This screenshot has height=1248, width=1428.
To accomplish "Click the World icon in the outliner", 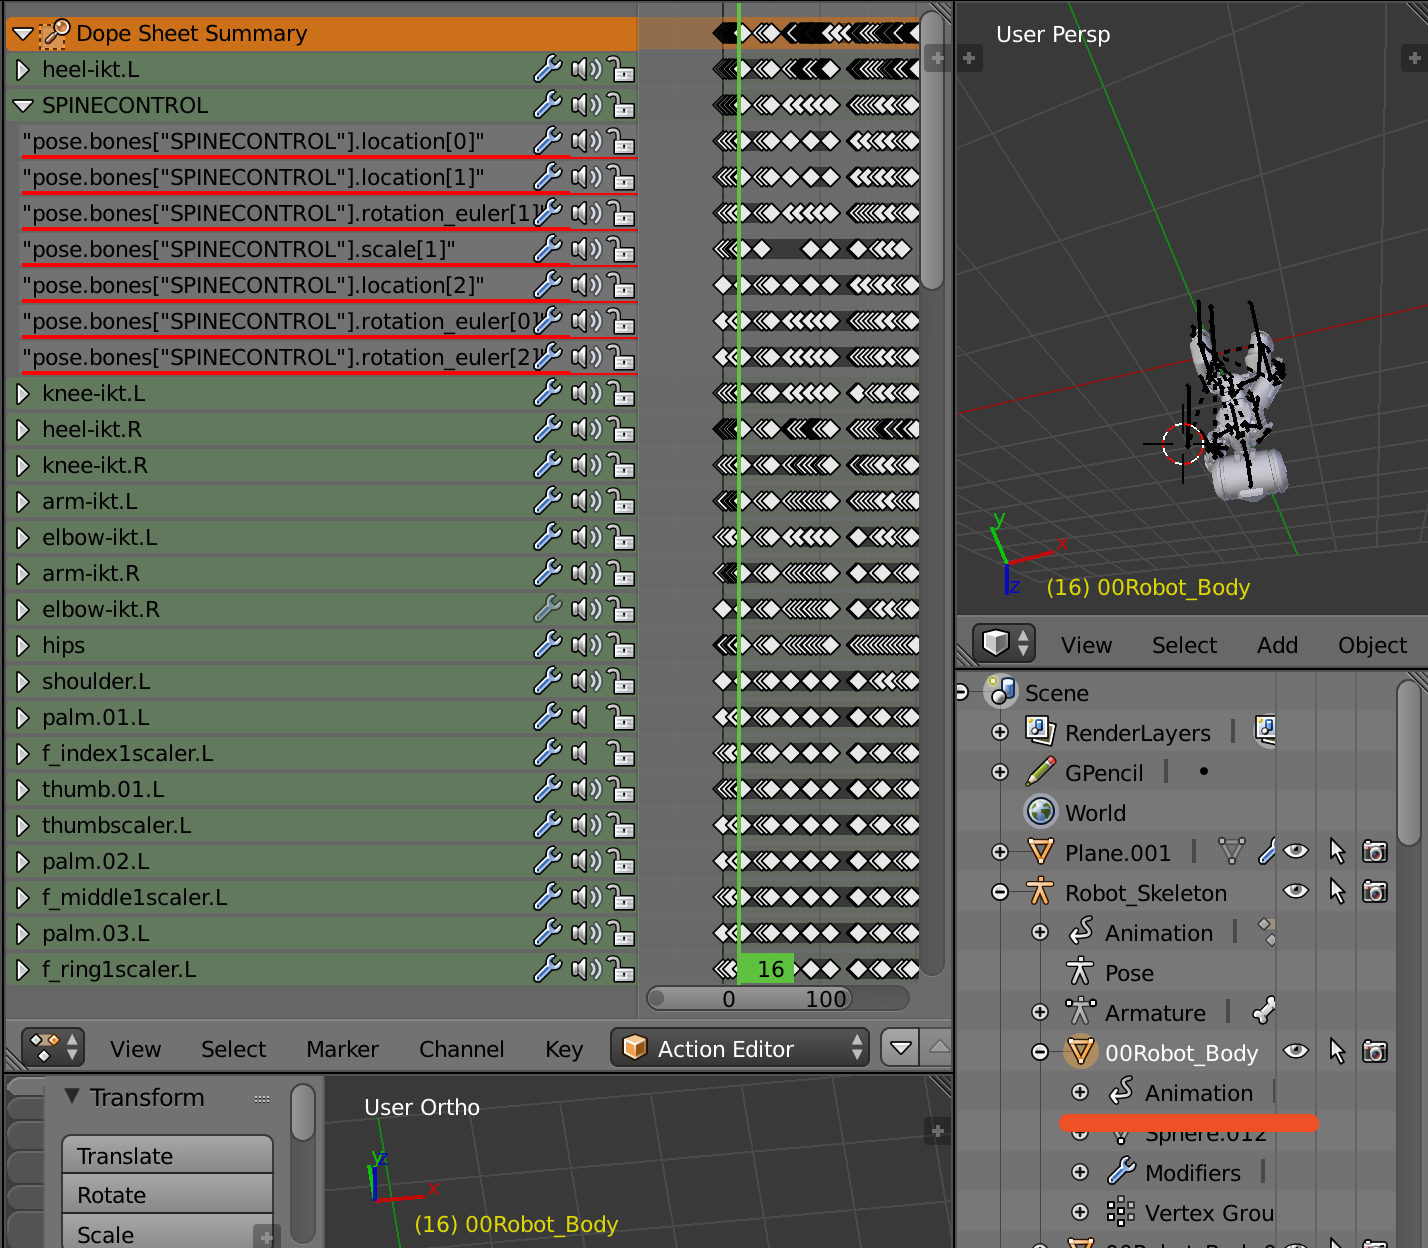I will click(x=1041, y=812).
